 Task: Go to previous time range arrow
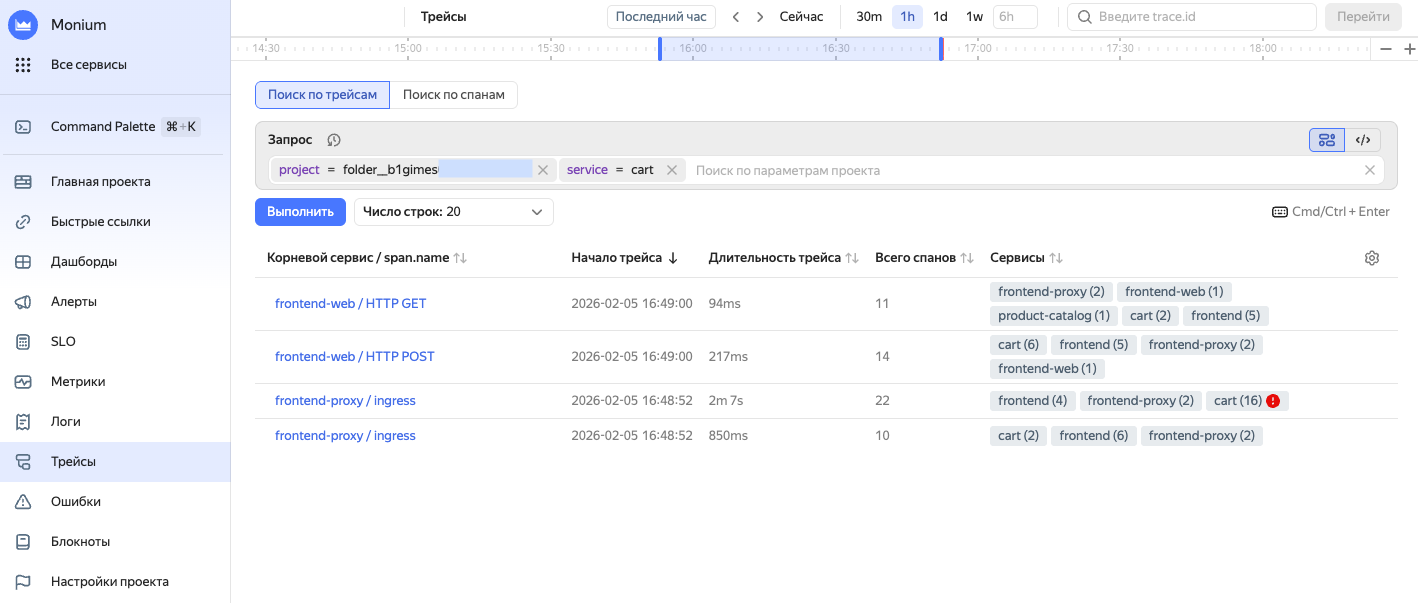pyautogui.click(x=737, y=17)
